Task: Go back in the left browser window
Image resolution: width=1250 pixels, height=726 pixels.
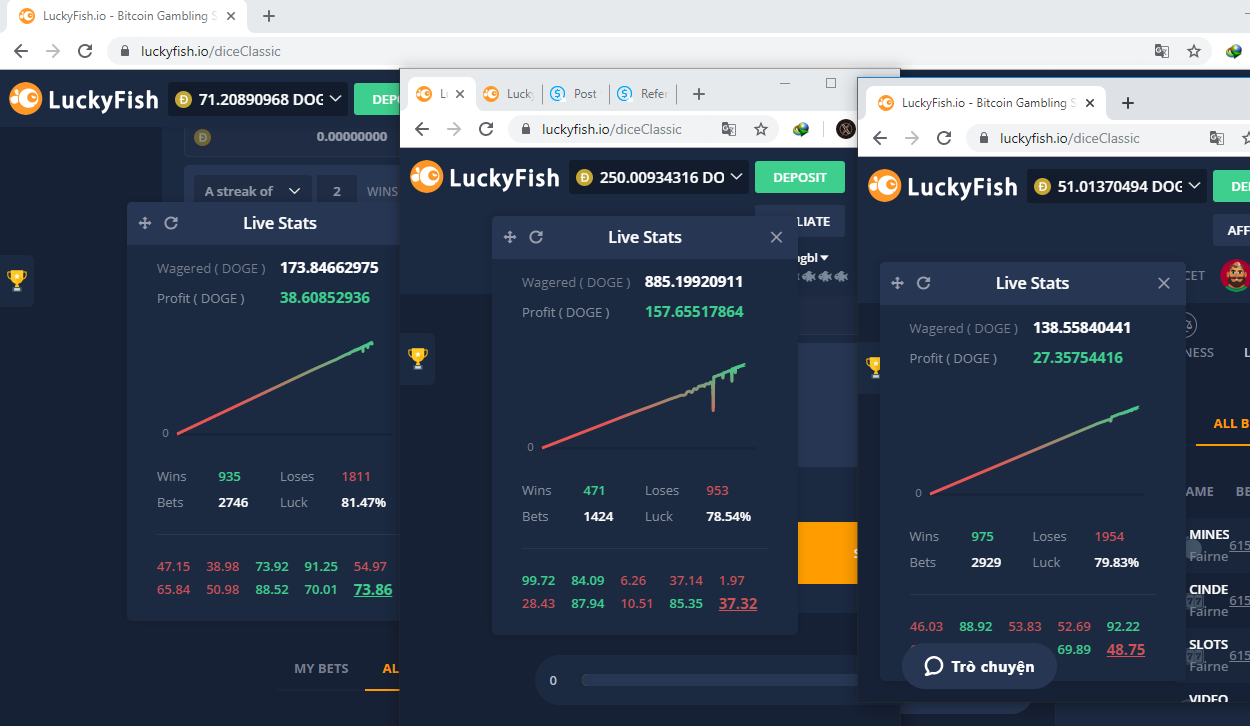Action: pos(21,51)
